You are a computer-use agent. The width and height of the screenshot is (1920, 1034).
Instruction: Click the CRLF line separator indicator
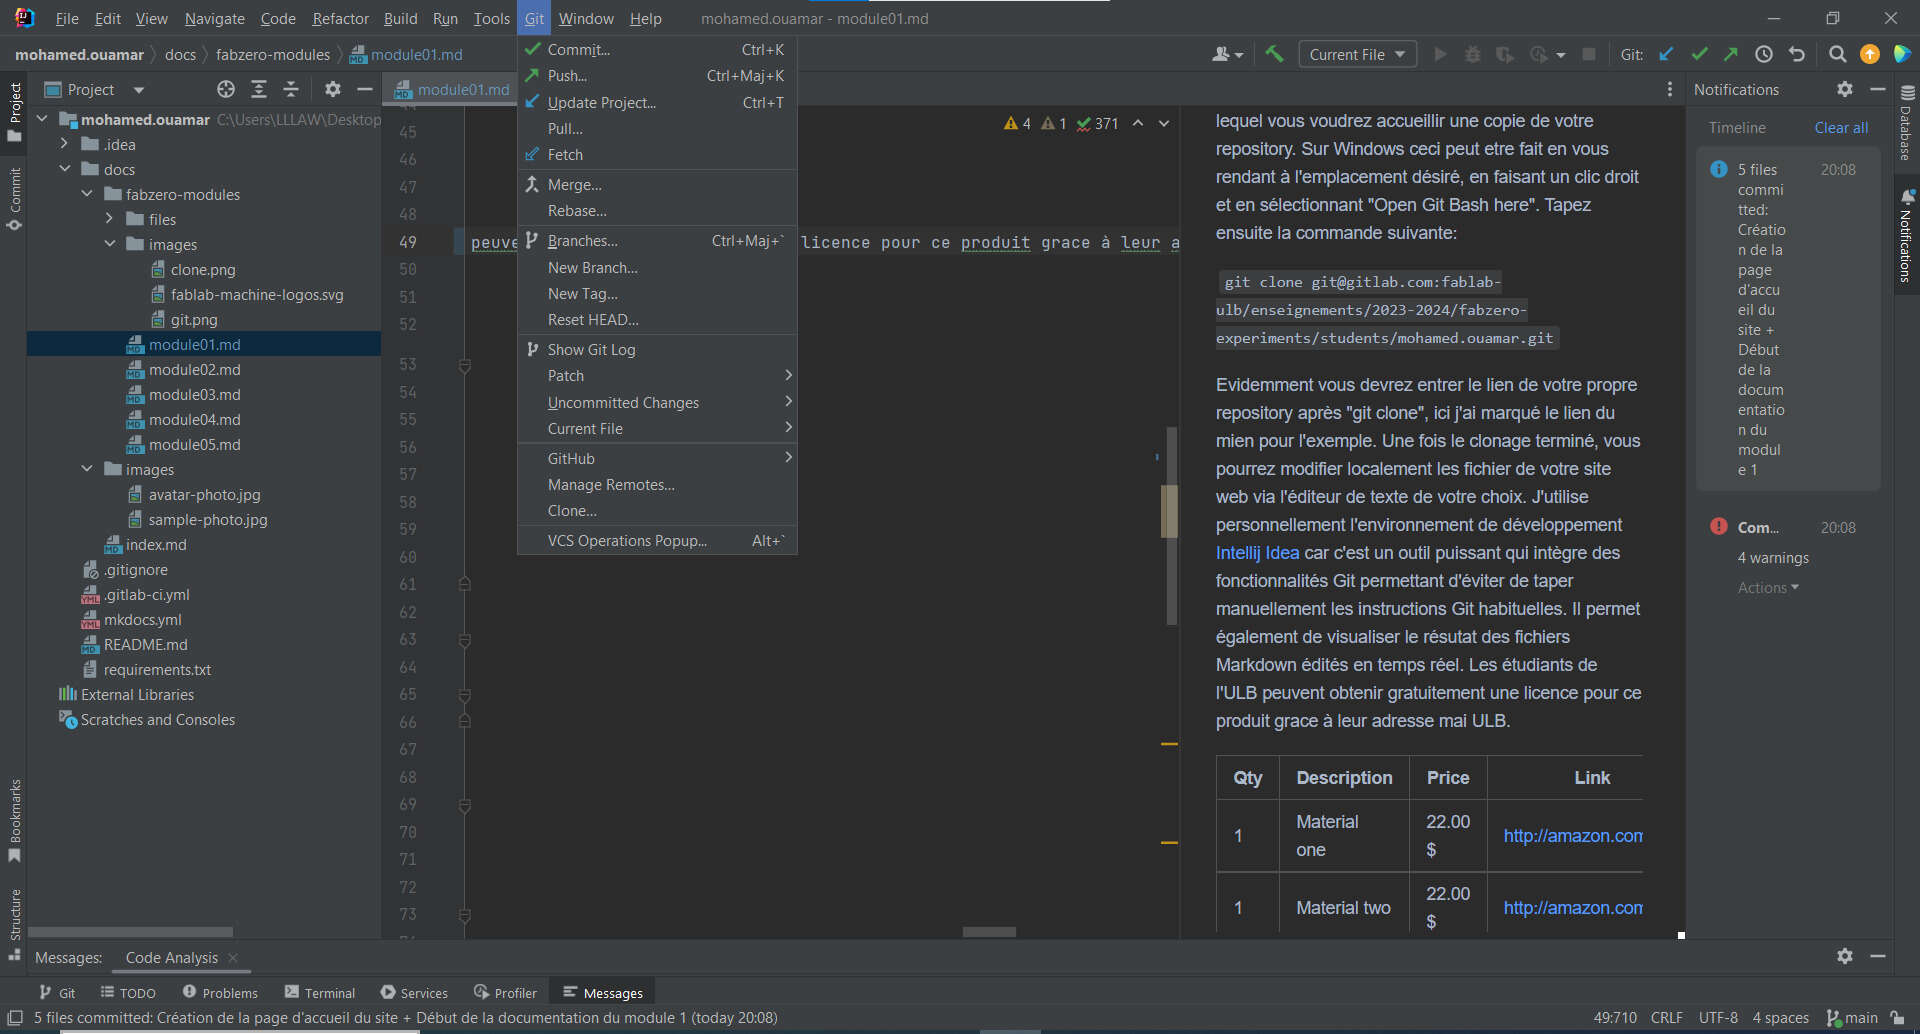tap(1666, 1017)
